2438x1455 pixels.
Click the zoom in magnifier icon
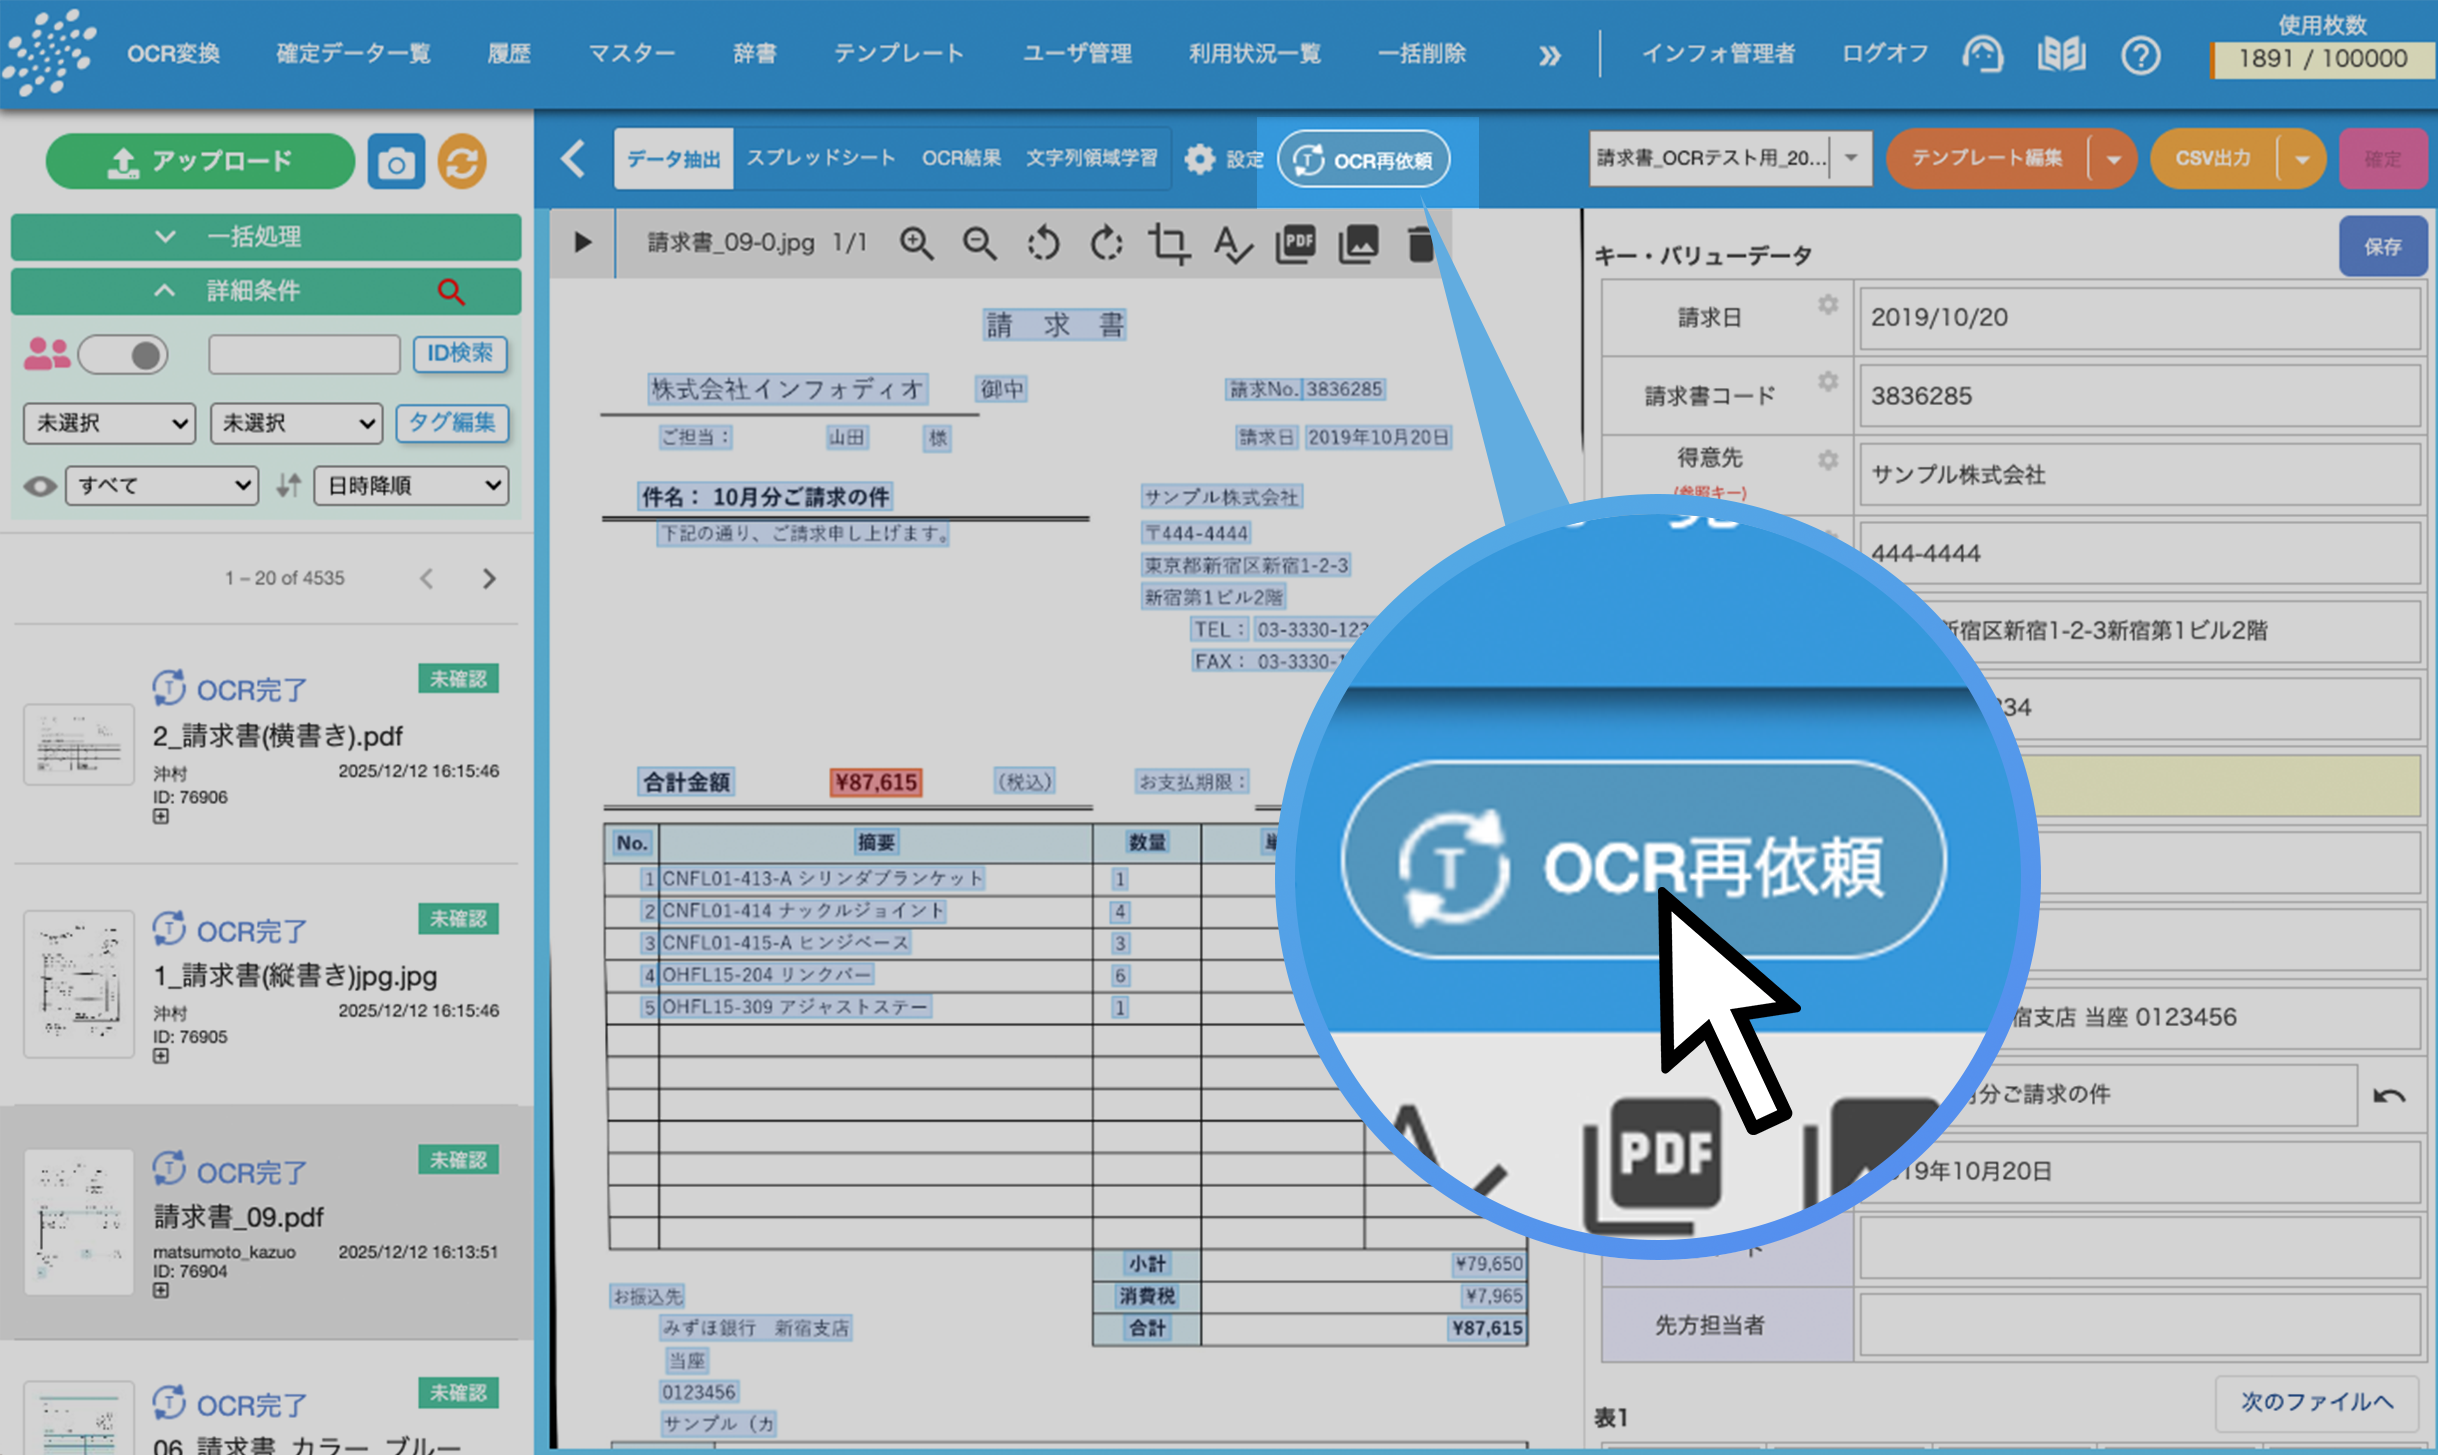[x=916, y=243]
